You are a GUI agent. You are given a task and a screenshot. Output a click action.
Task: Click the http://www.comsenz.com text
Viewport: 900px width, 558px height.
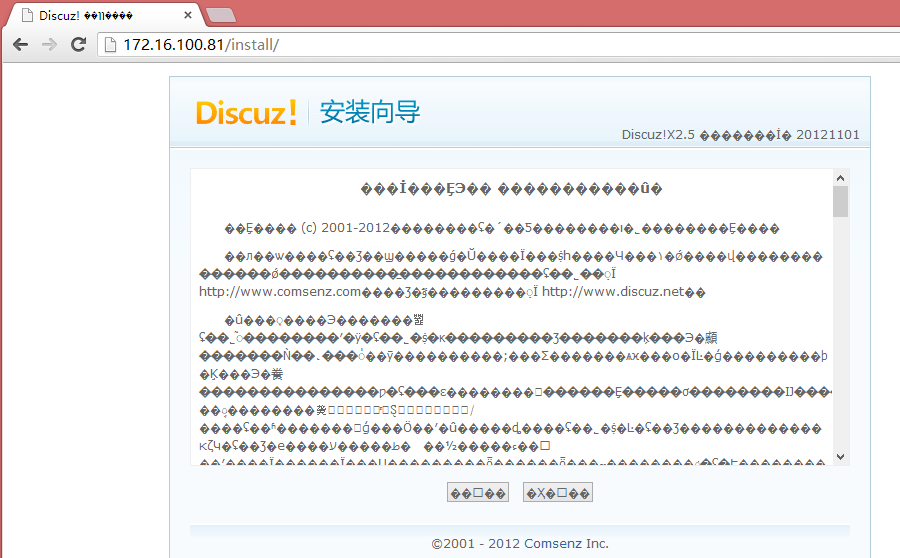(280, 292)
